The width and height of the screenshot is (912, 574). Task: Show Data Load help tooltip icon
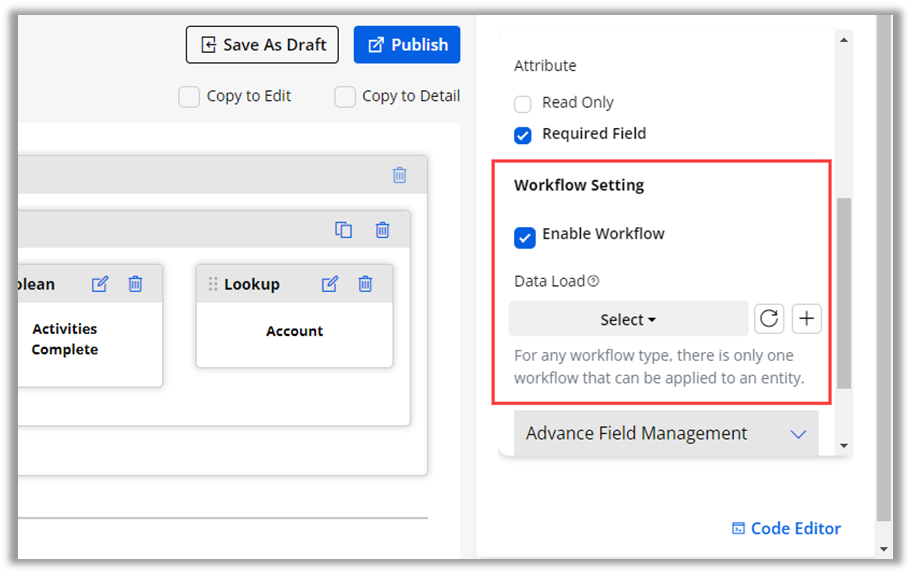click(x=593, y=282)
